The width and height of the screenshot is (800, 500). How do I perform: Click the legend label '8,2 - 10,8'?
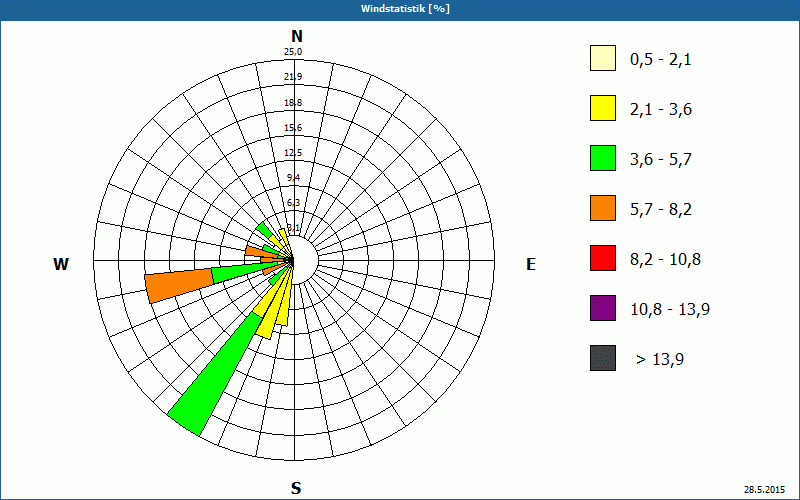tap(665, 260)
